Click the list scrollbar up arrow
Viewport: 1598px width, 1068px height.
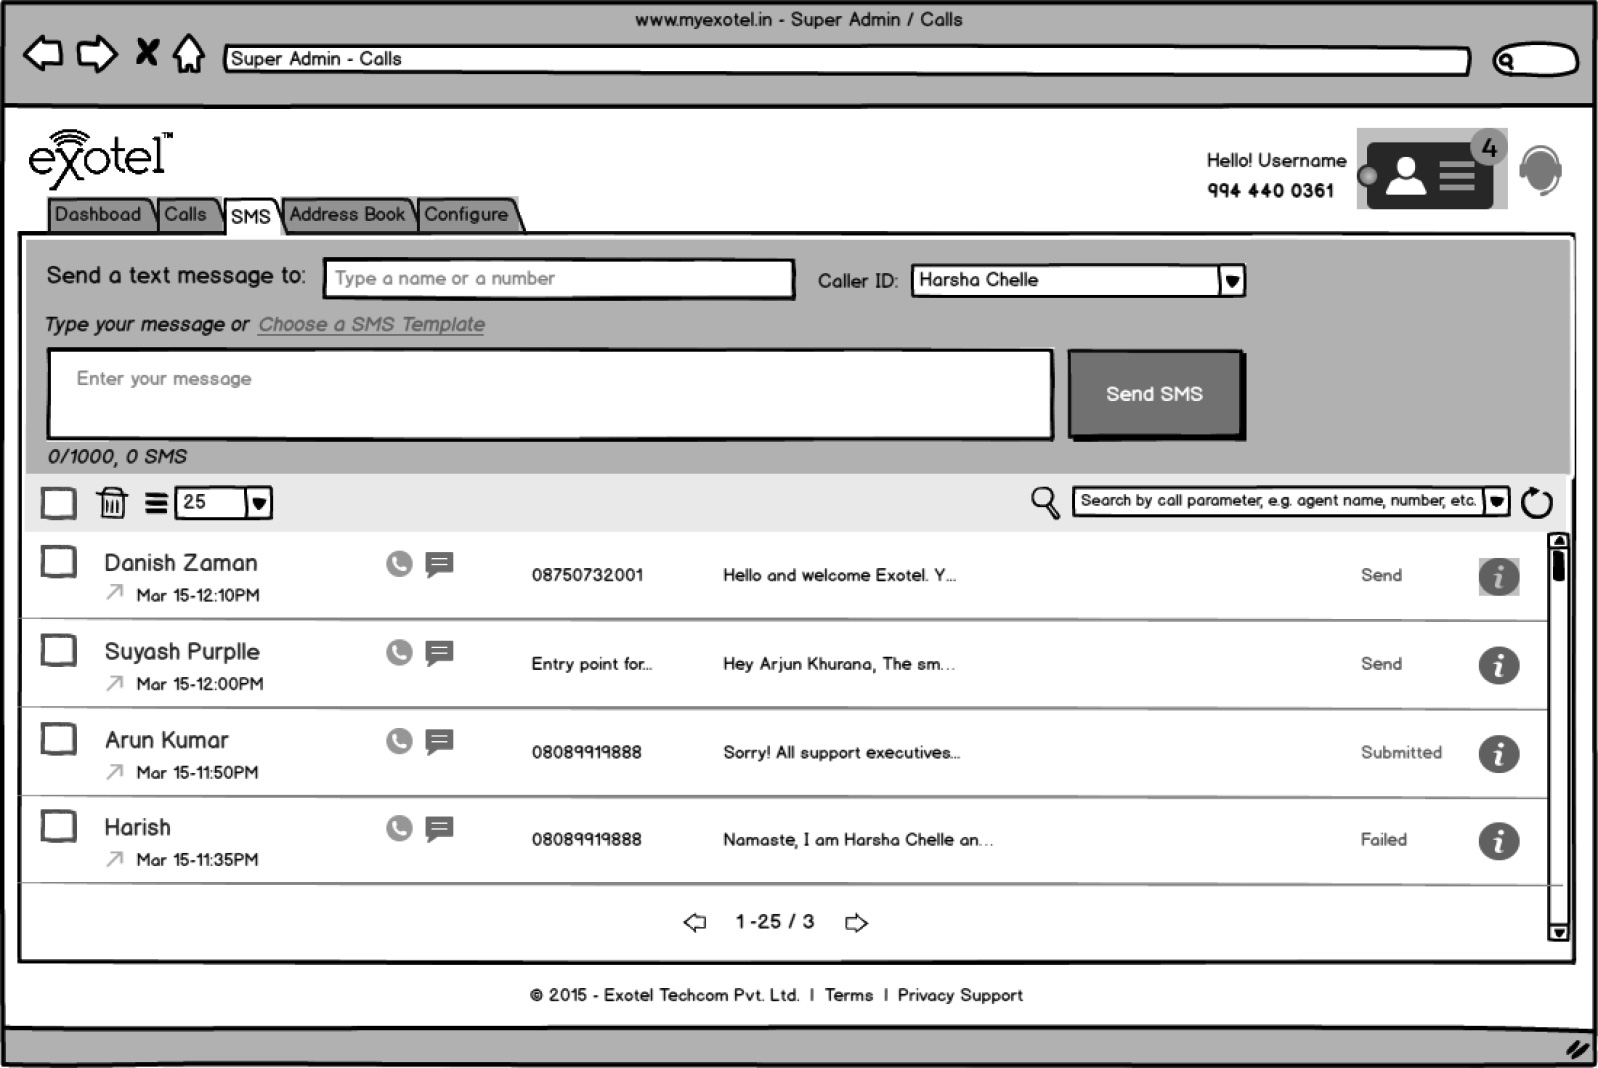[1558, 540]
